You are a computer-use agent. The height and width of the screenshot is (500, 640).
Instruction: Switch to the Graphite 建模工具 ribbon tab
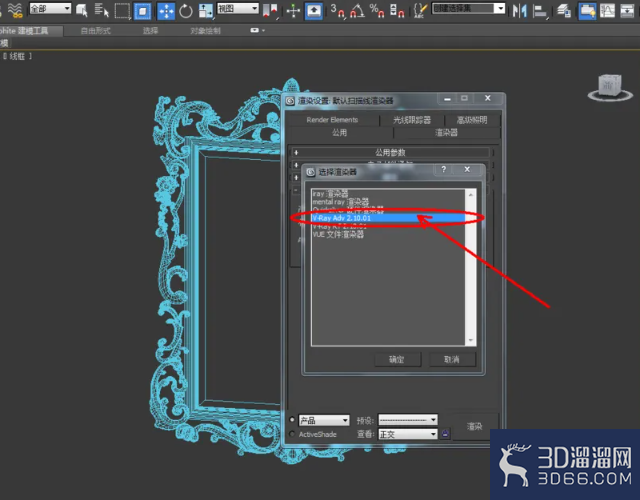click(31, 31)
